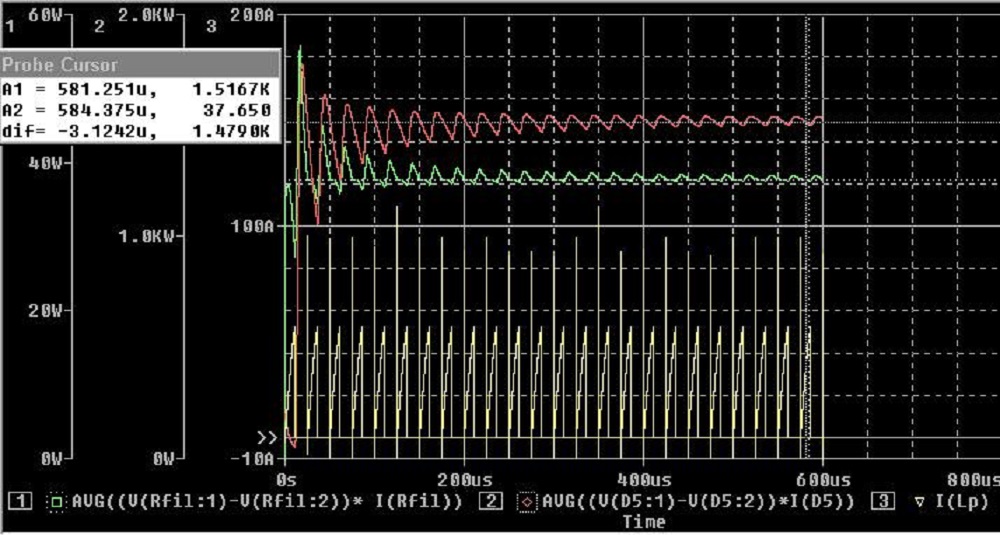Click the Time x-axis label
The width and height of the screenshot is (1000, 535).
(643, 521)
